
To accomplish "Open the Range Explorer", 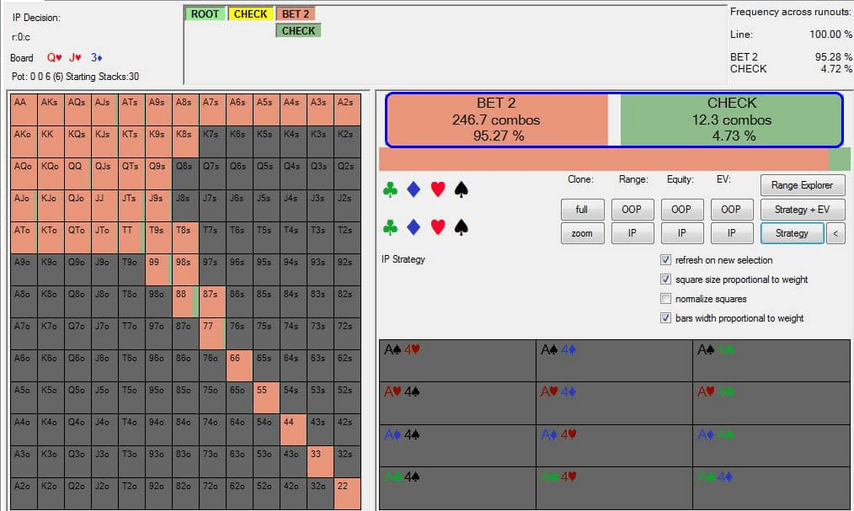I will tap(802, 185).
